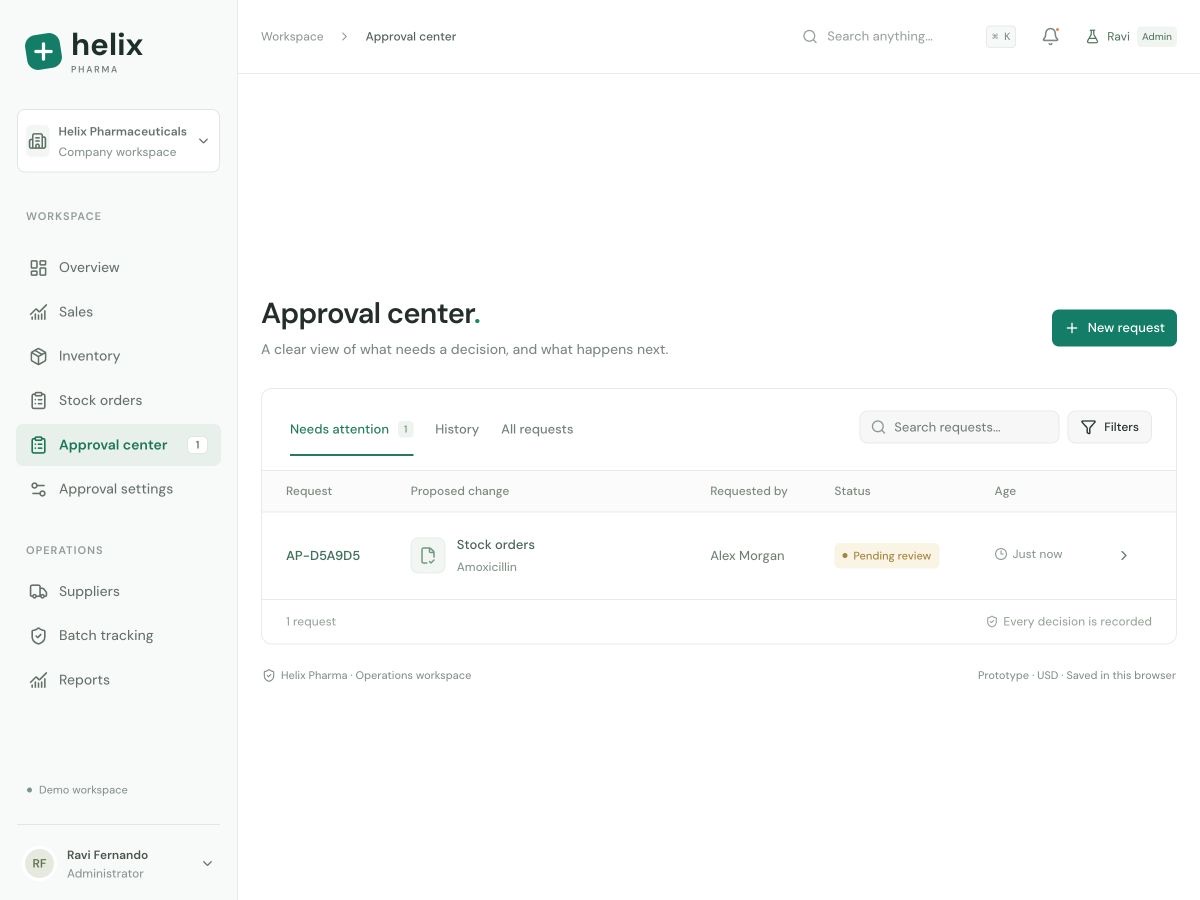Open request row chevron for AP-D5A9D5

1124,555
